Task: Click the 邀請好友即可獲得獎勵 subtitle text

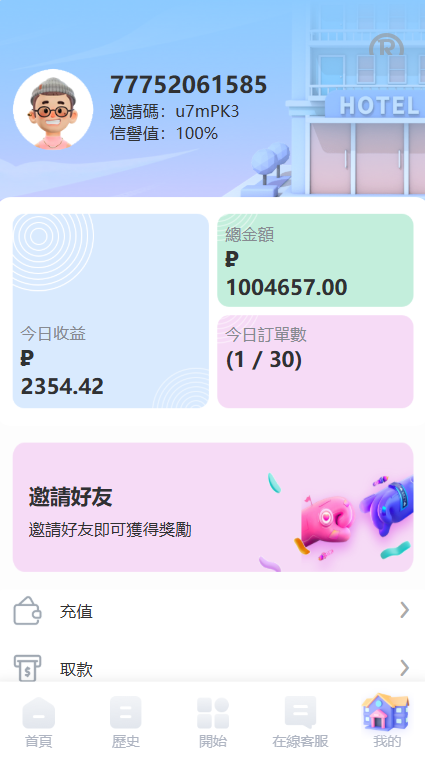Action: pyautogui.click(x=110, y=530)
